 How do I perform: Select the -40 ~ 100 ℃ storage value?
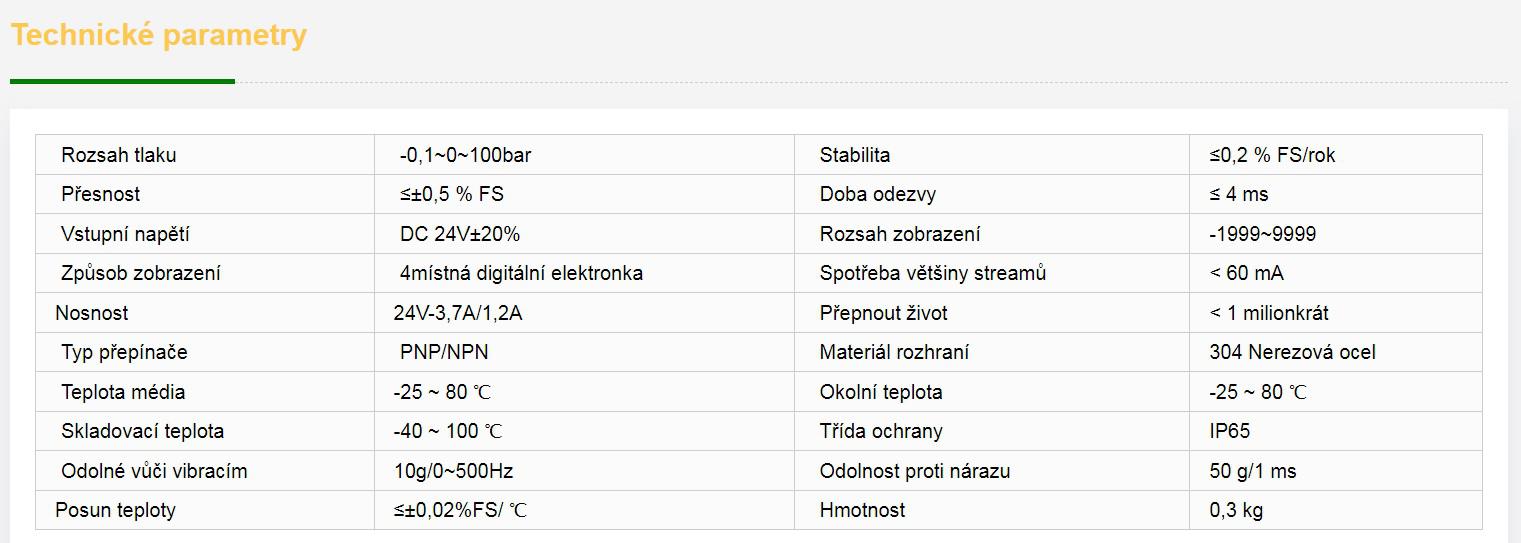click(448, 431)
